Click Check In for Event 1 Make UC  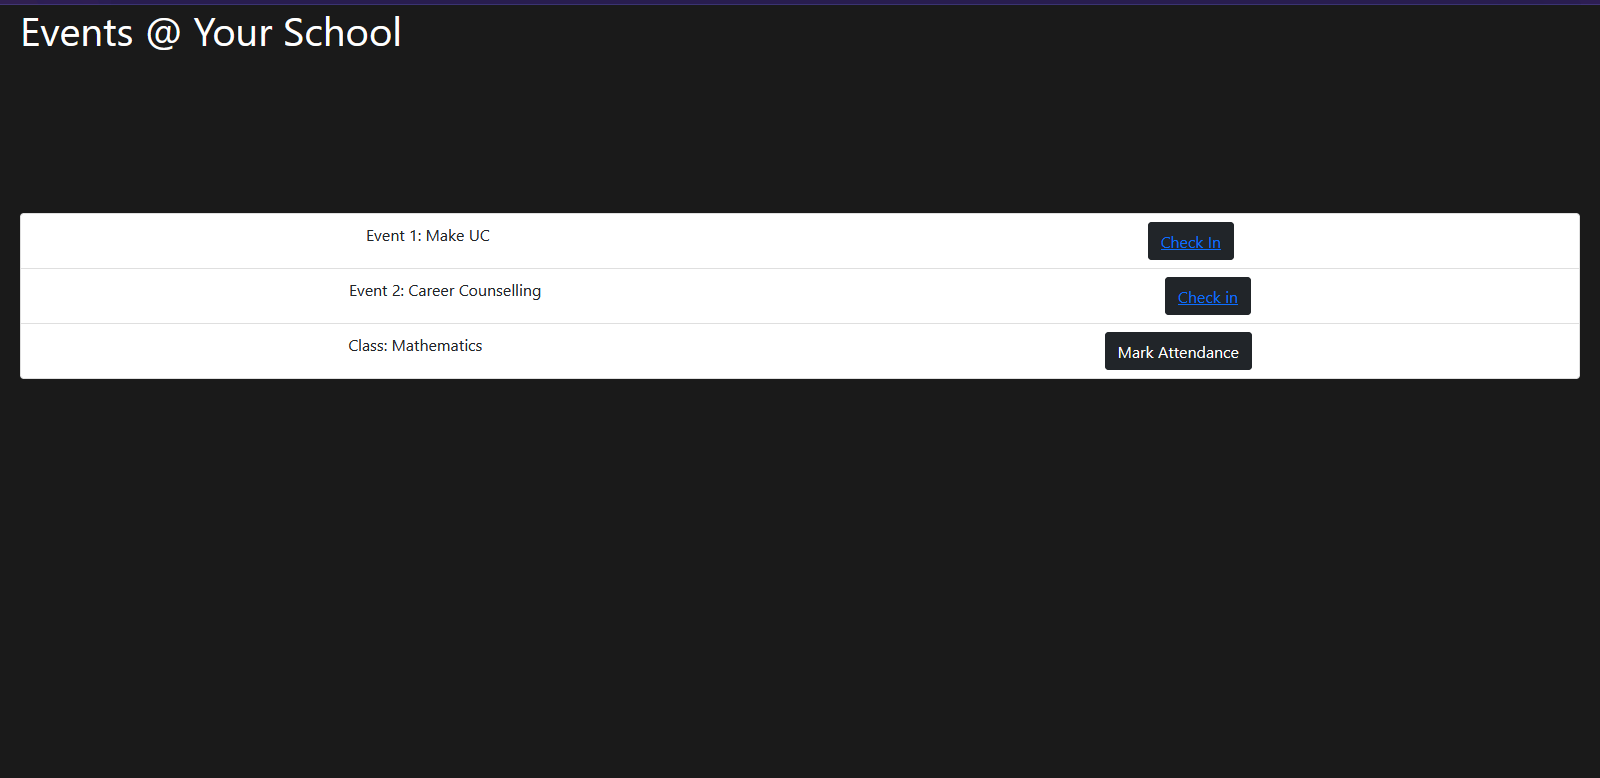pos(1190,241)
